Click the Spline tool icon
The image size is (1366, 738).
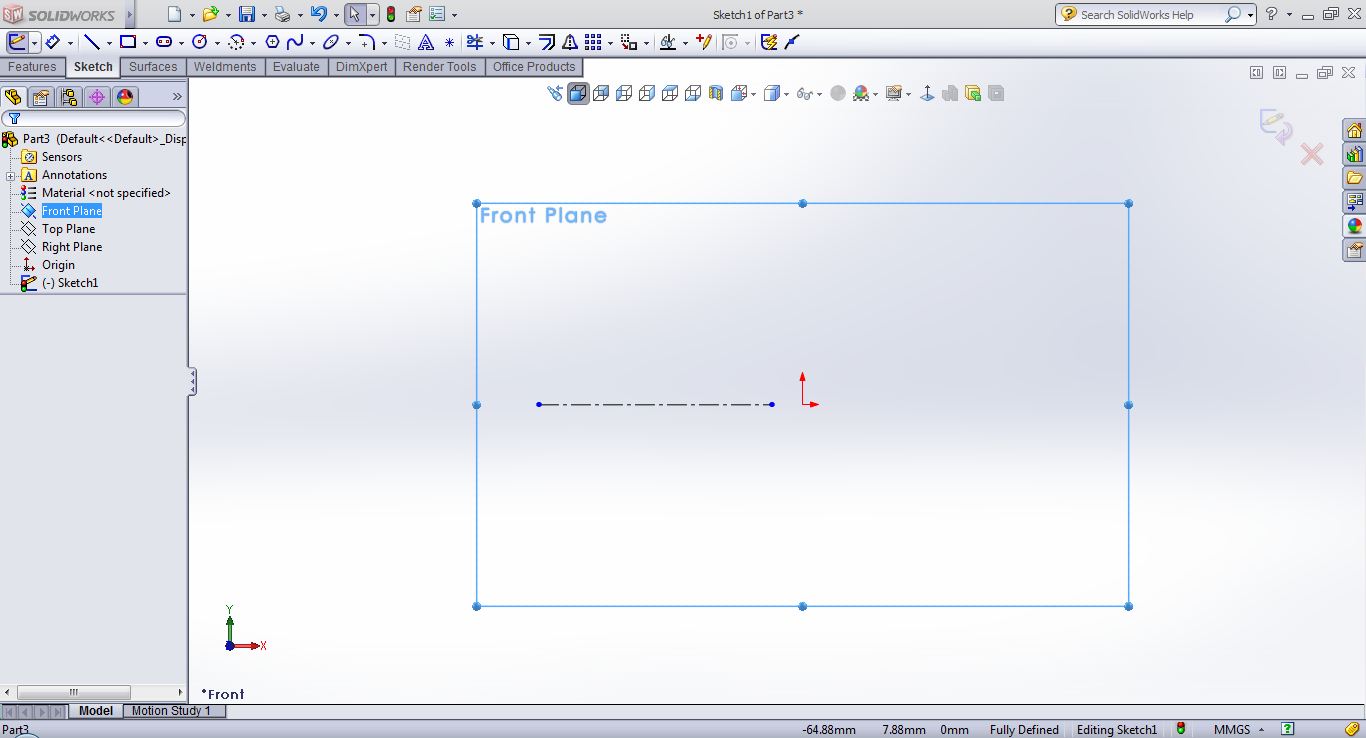[295, 42]
